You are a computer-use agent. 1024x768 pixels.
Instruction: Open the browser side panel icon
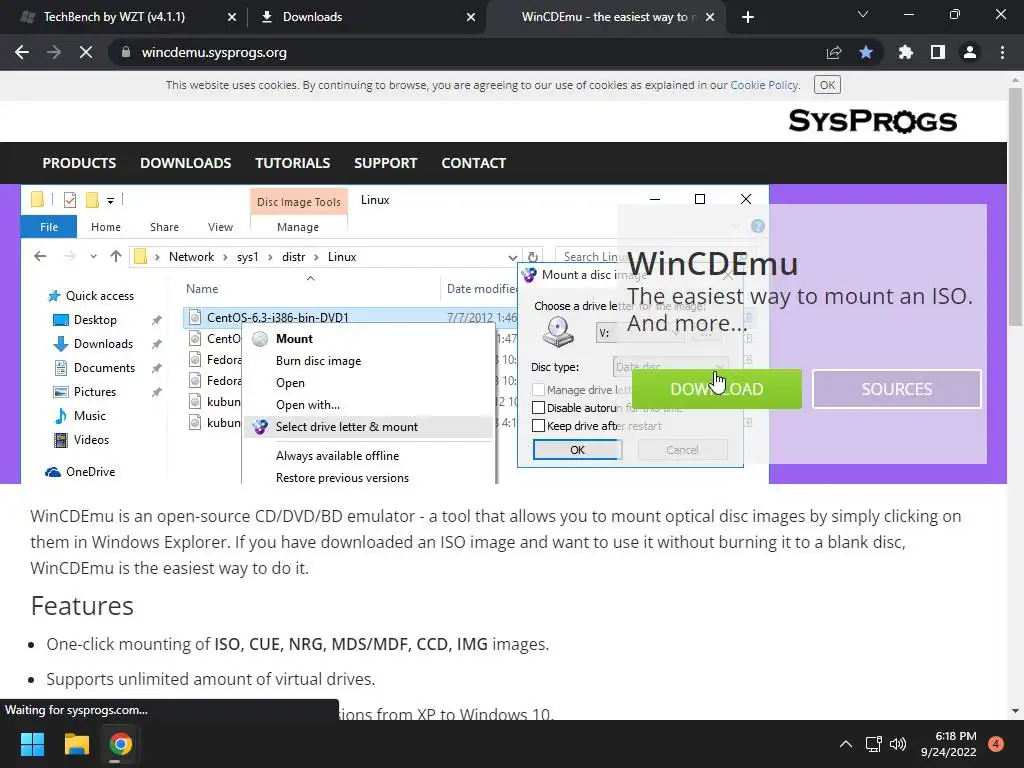(938, 52)
